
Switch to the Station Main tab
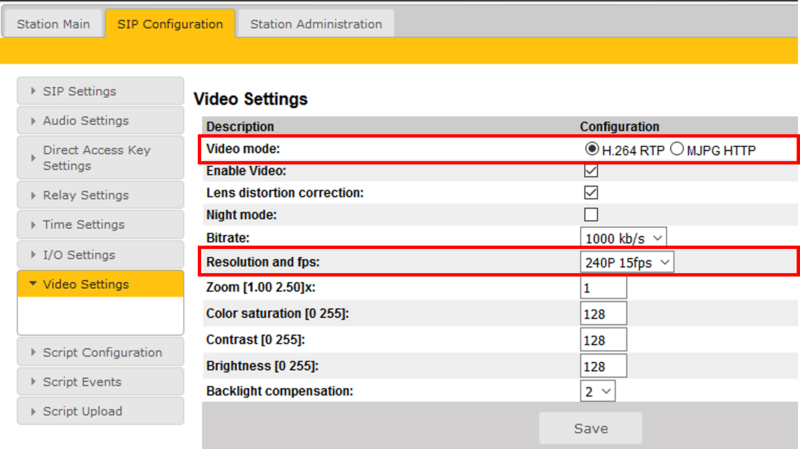(x=53, y=24)
